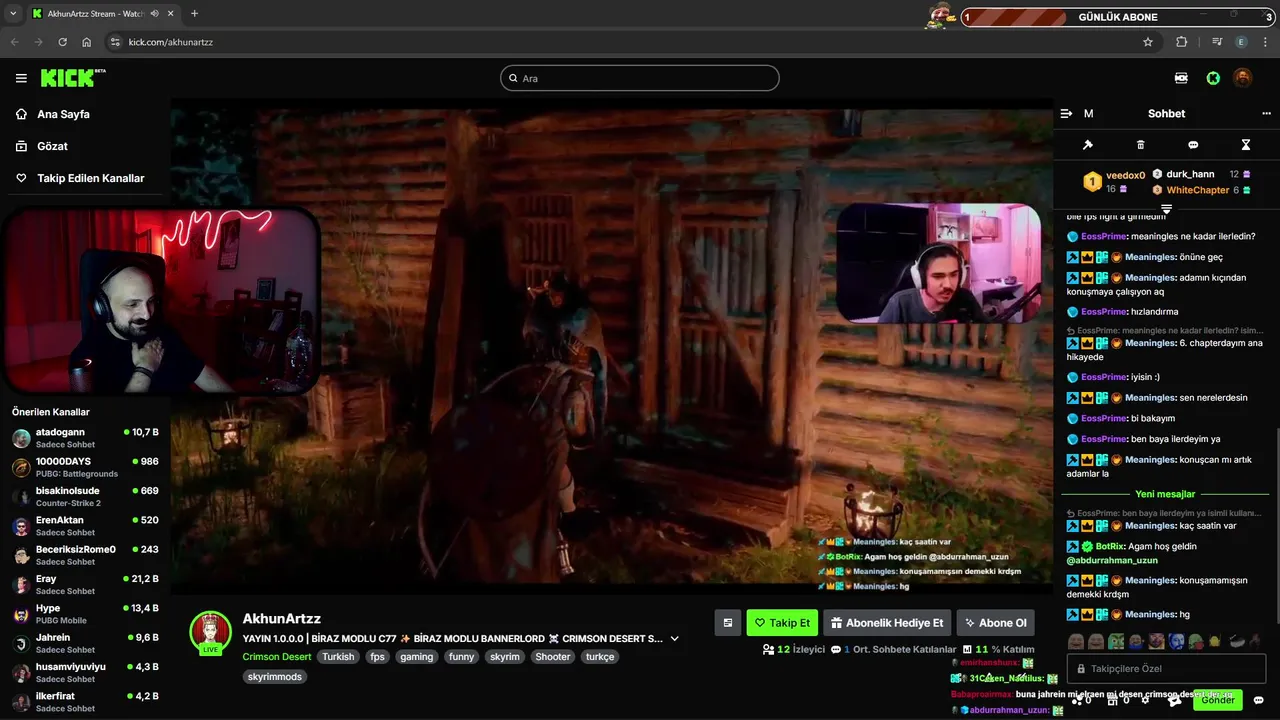Click the turkçe tag
This screenshot has width=1280, height=720.
tap(600, 657)
